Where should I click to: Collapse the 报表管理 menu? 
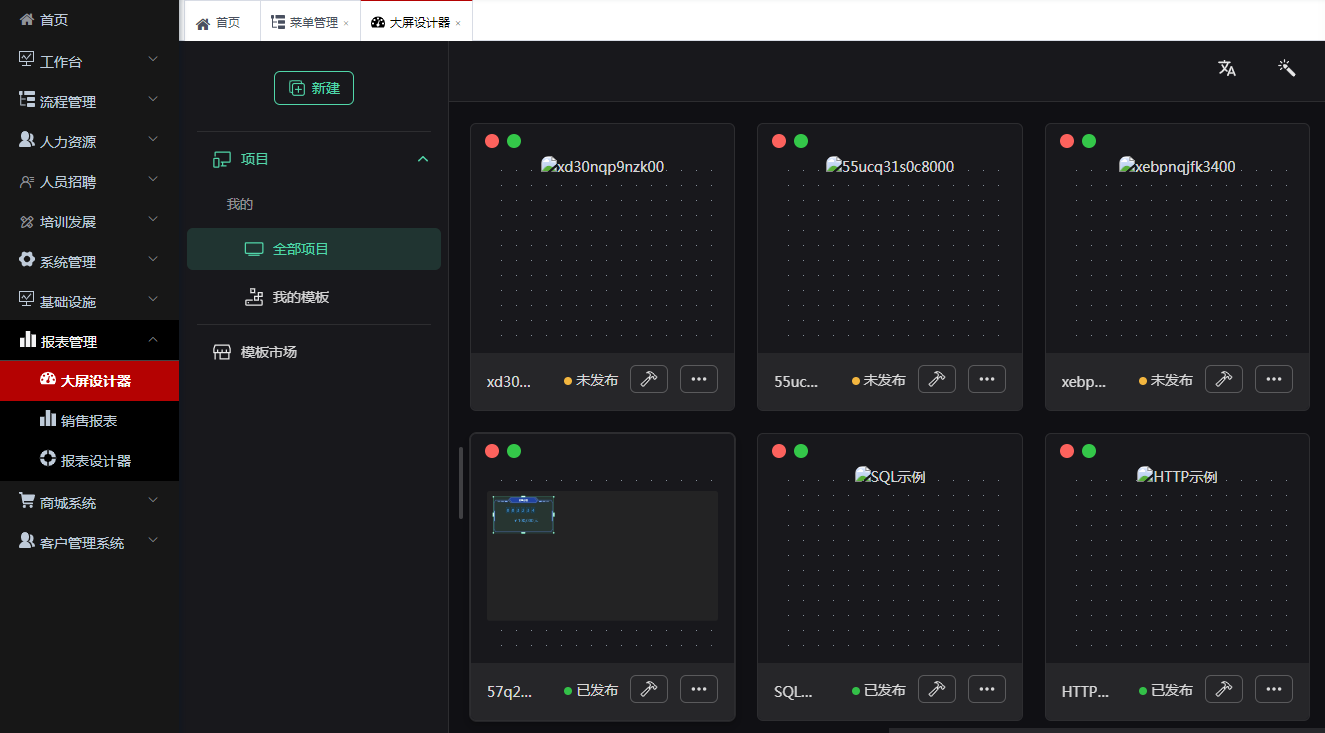pos(89,341)
